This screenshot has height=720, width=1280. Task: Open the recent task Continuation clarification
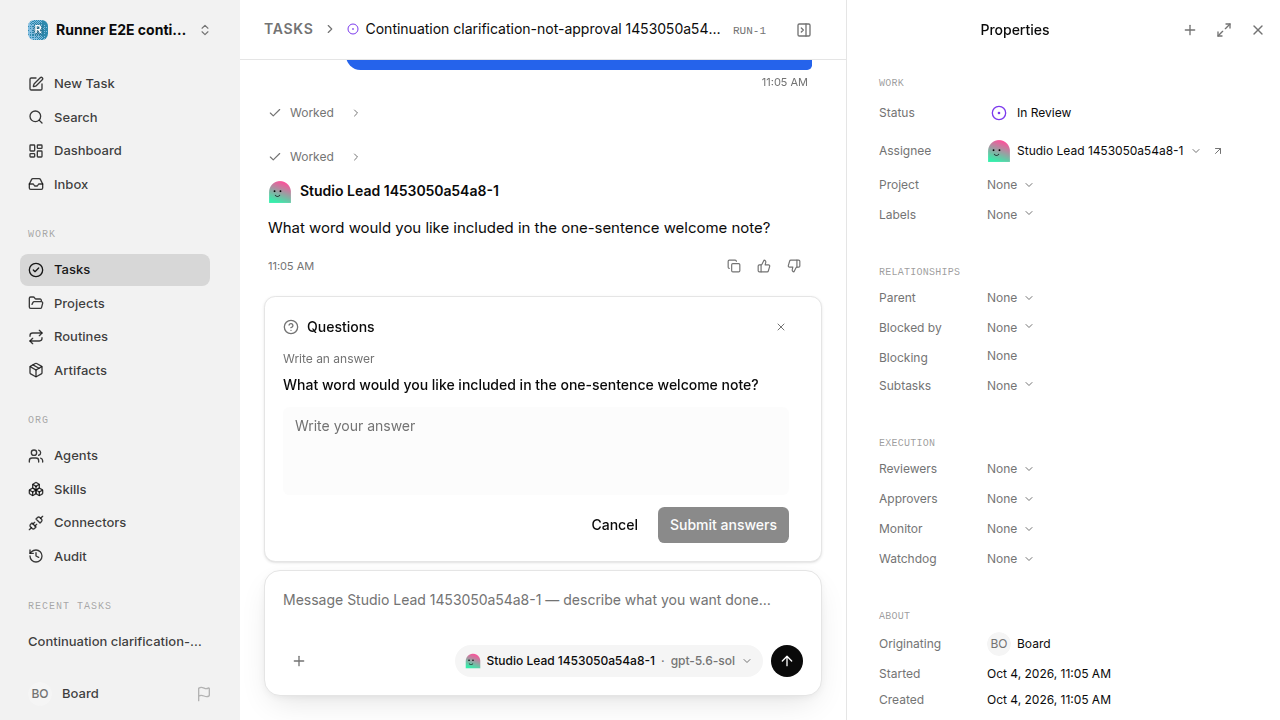pyautogui.click(x=115, y=642)
